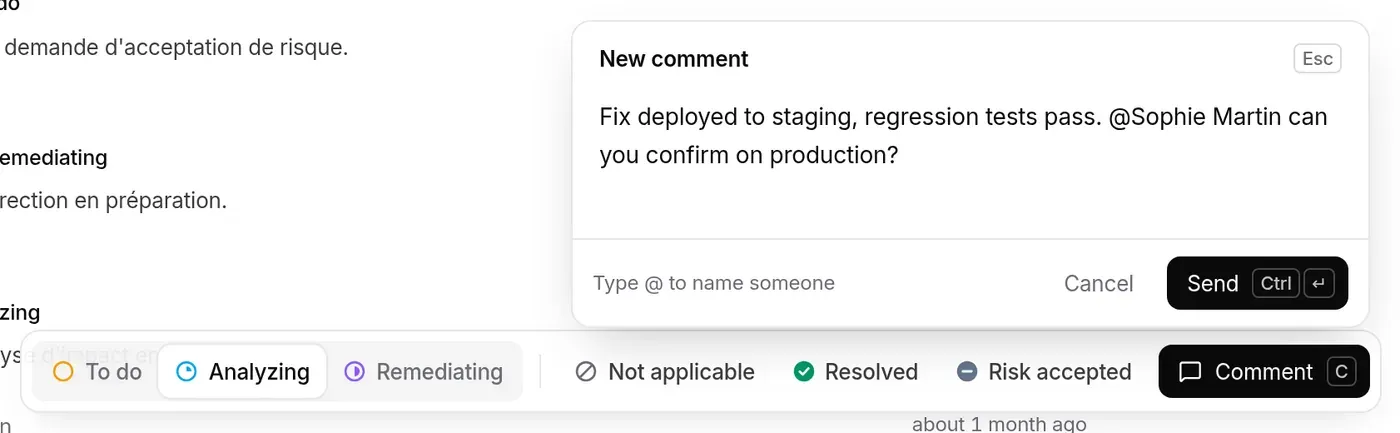Click the gray minus Risk accepted icon
Image resolution: width=1400 pixels, height=433 pixels.
point(967,372)
